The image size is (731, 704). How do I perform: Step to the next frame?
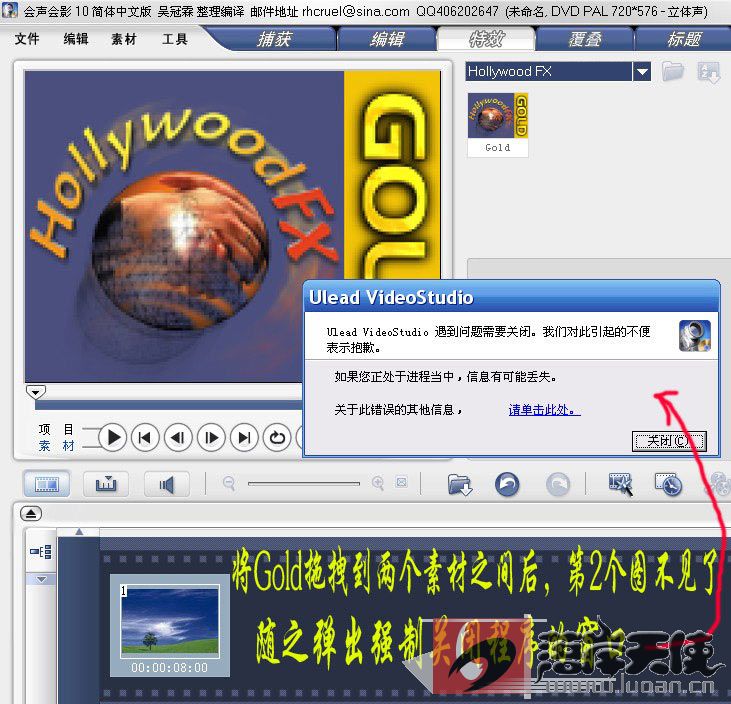pos(212,437)
